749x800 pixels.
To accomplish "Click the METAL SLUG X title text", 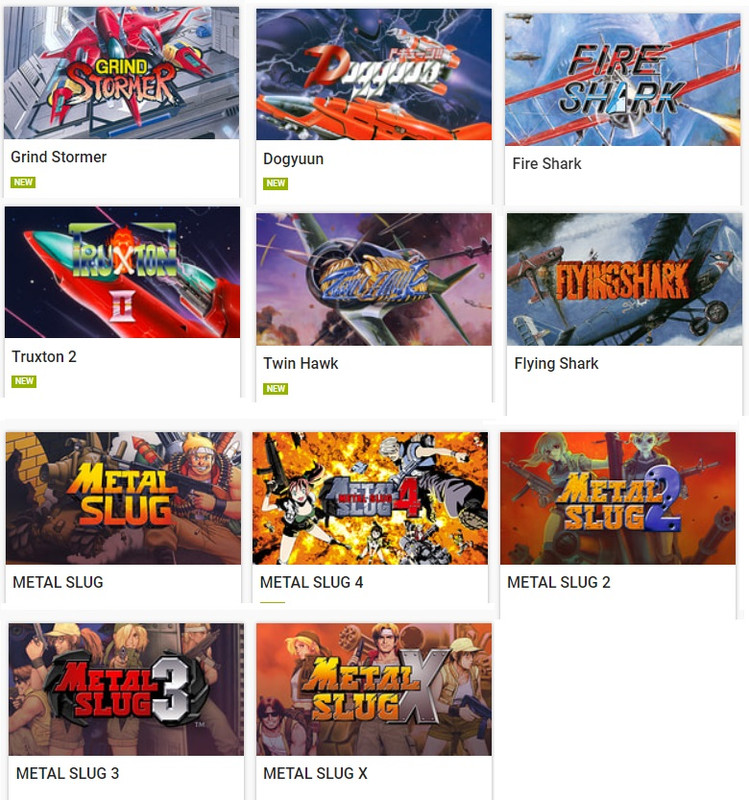I will 315,773.
